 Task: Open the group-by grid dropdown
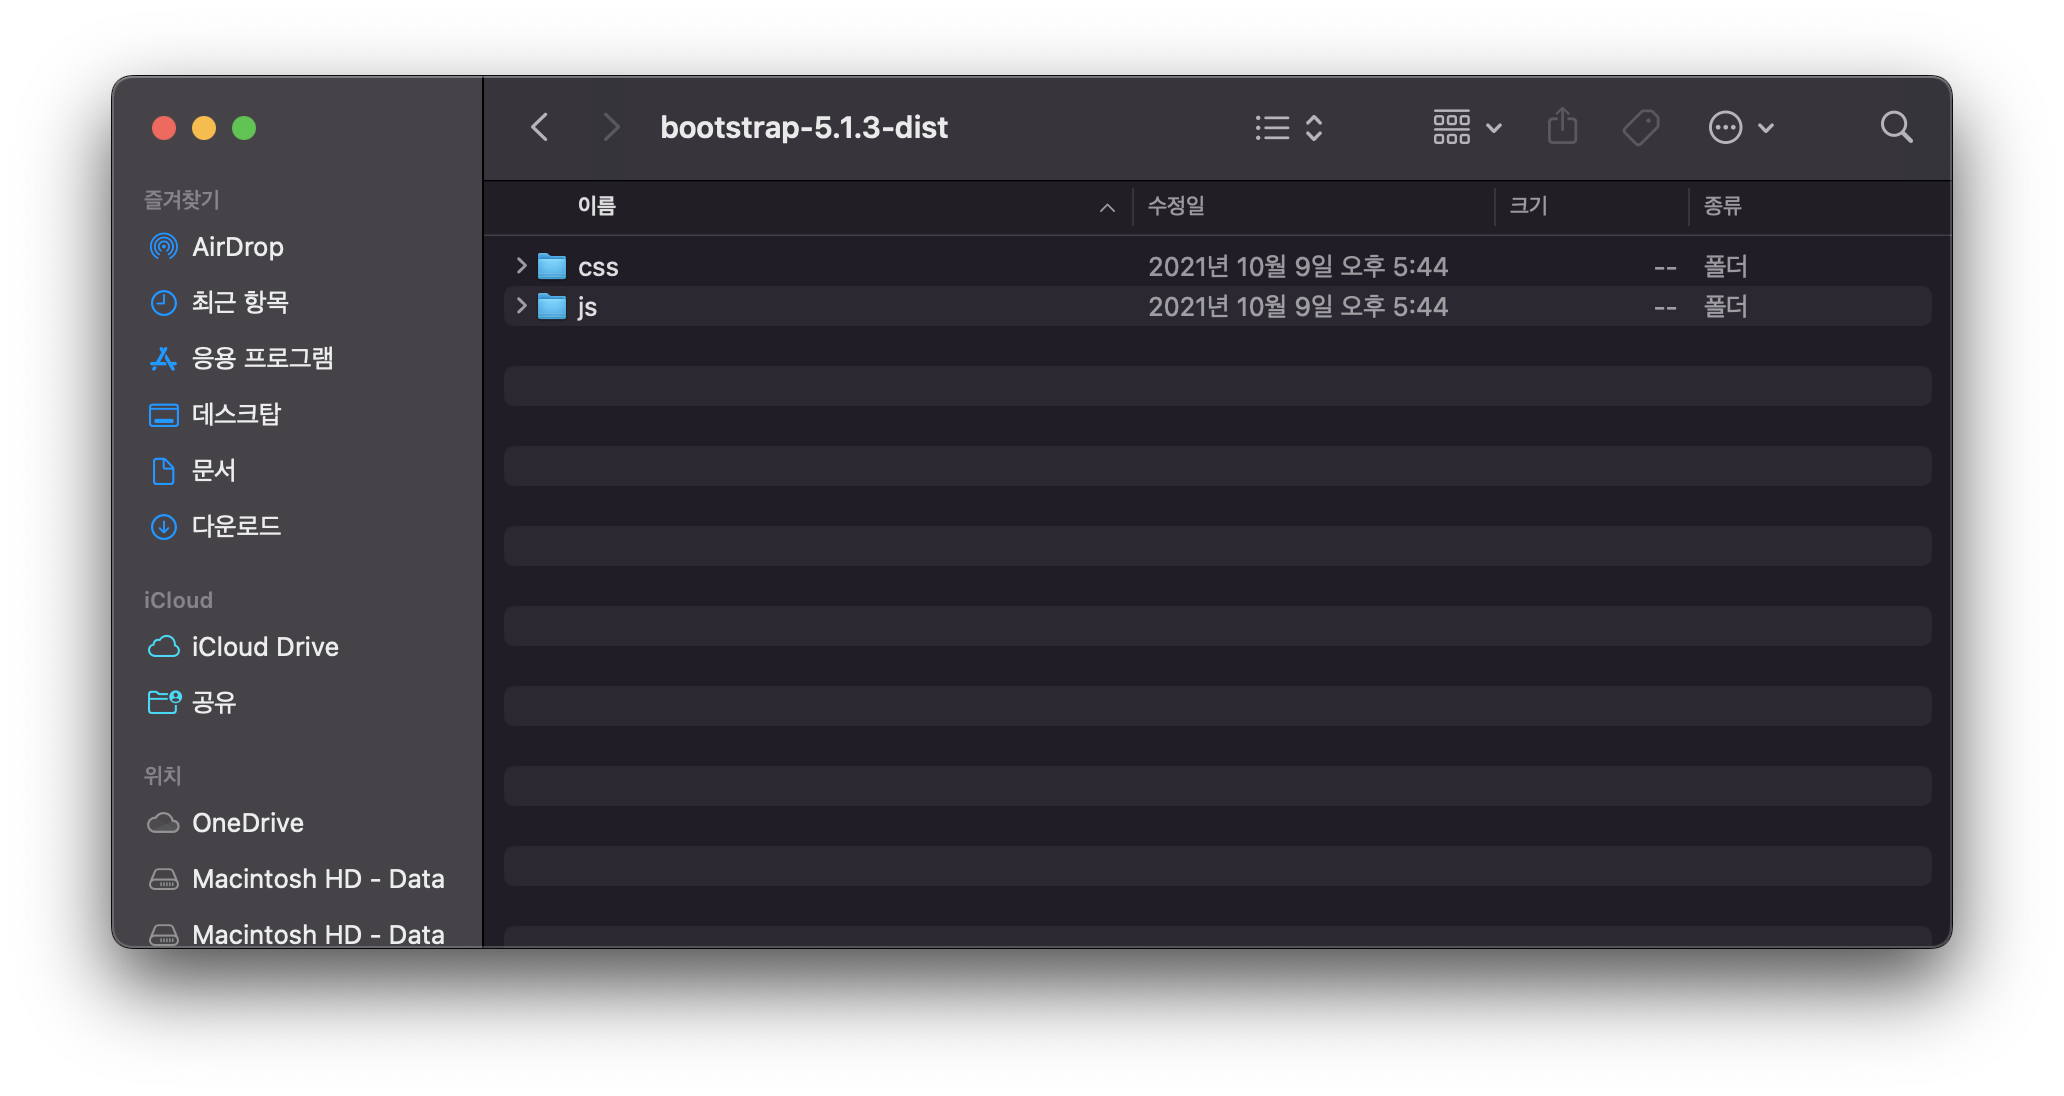[1466, 127]
